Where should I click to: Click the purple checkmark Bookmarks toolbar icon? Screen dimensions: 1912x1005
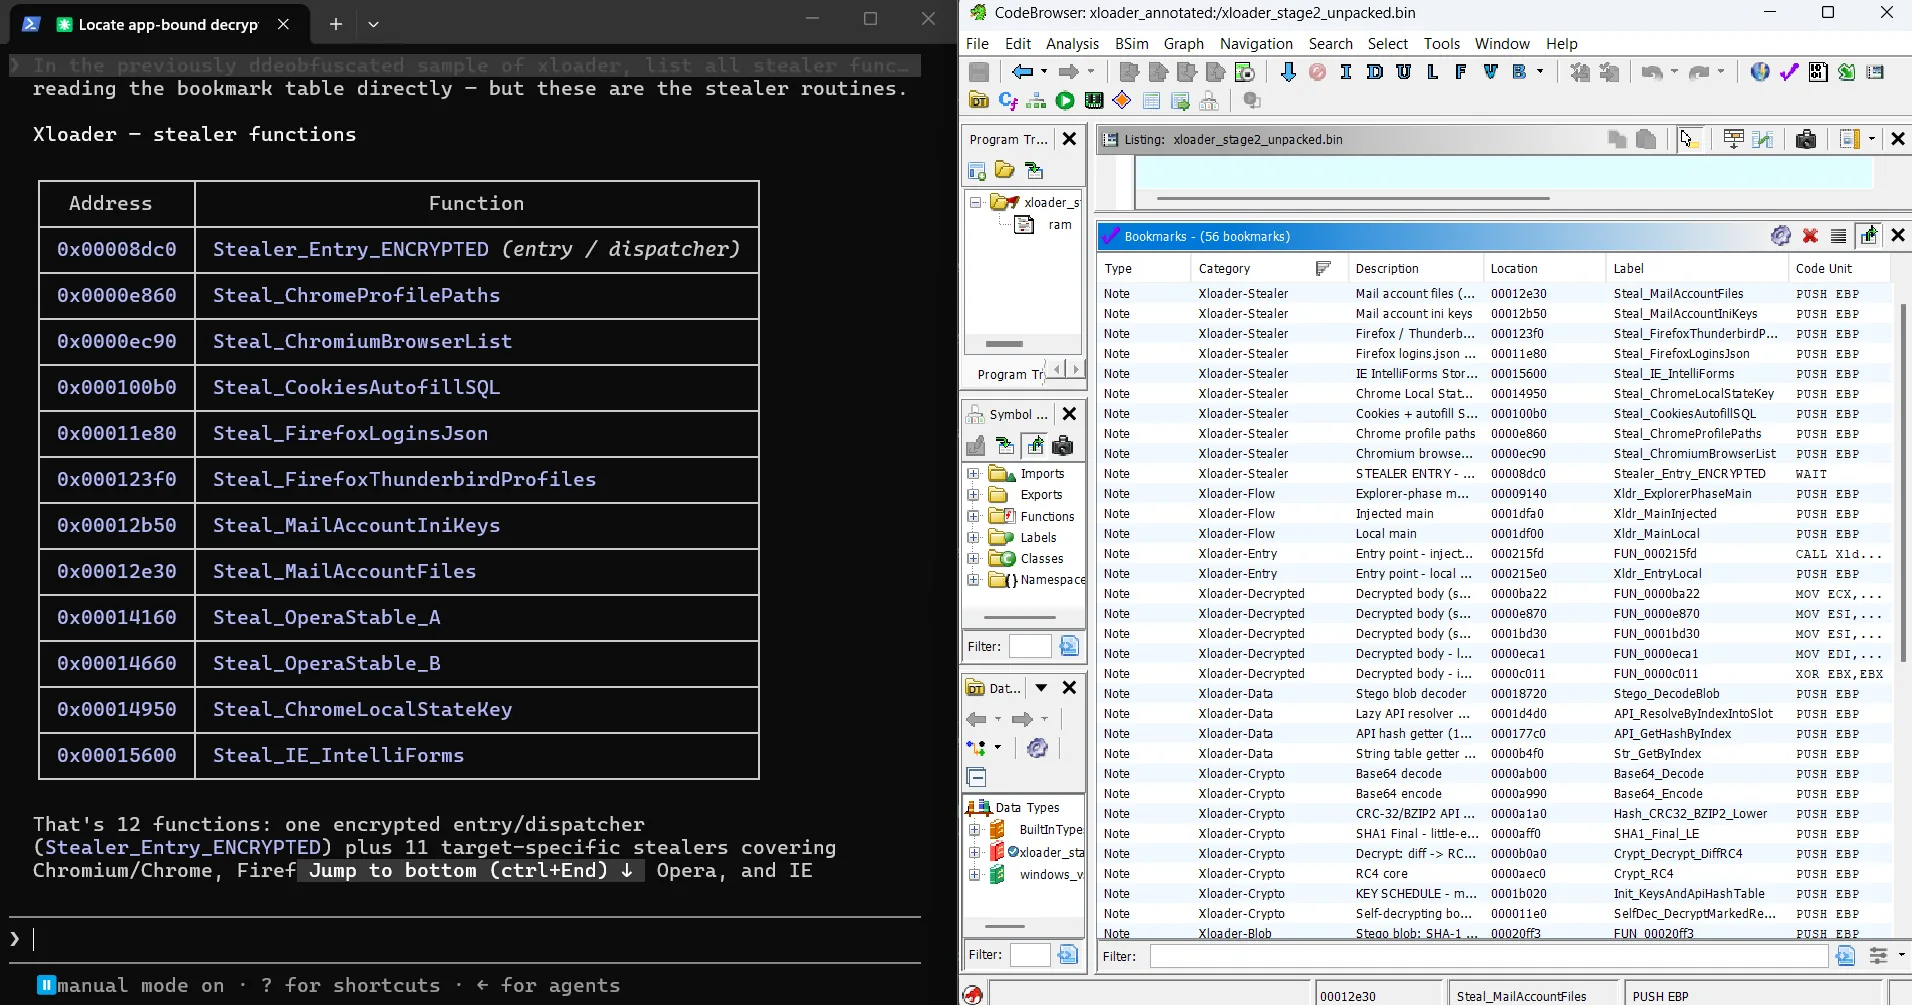click(x=1789, y=72)
